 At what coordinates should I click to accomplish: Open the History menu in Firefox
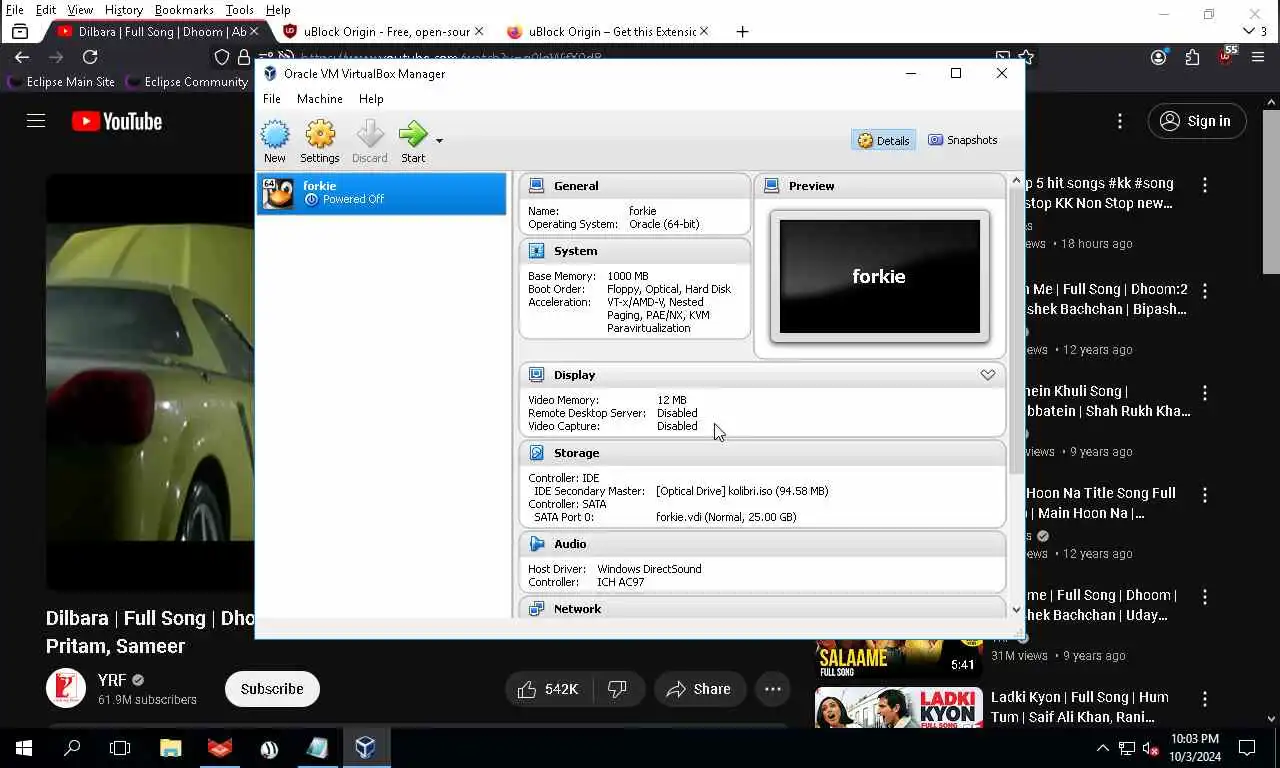click(x=124, y=10)
